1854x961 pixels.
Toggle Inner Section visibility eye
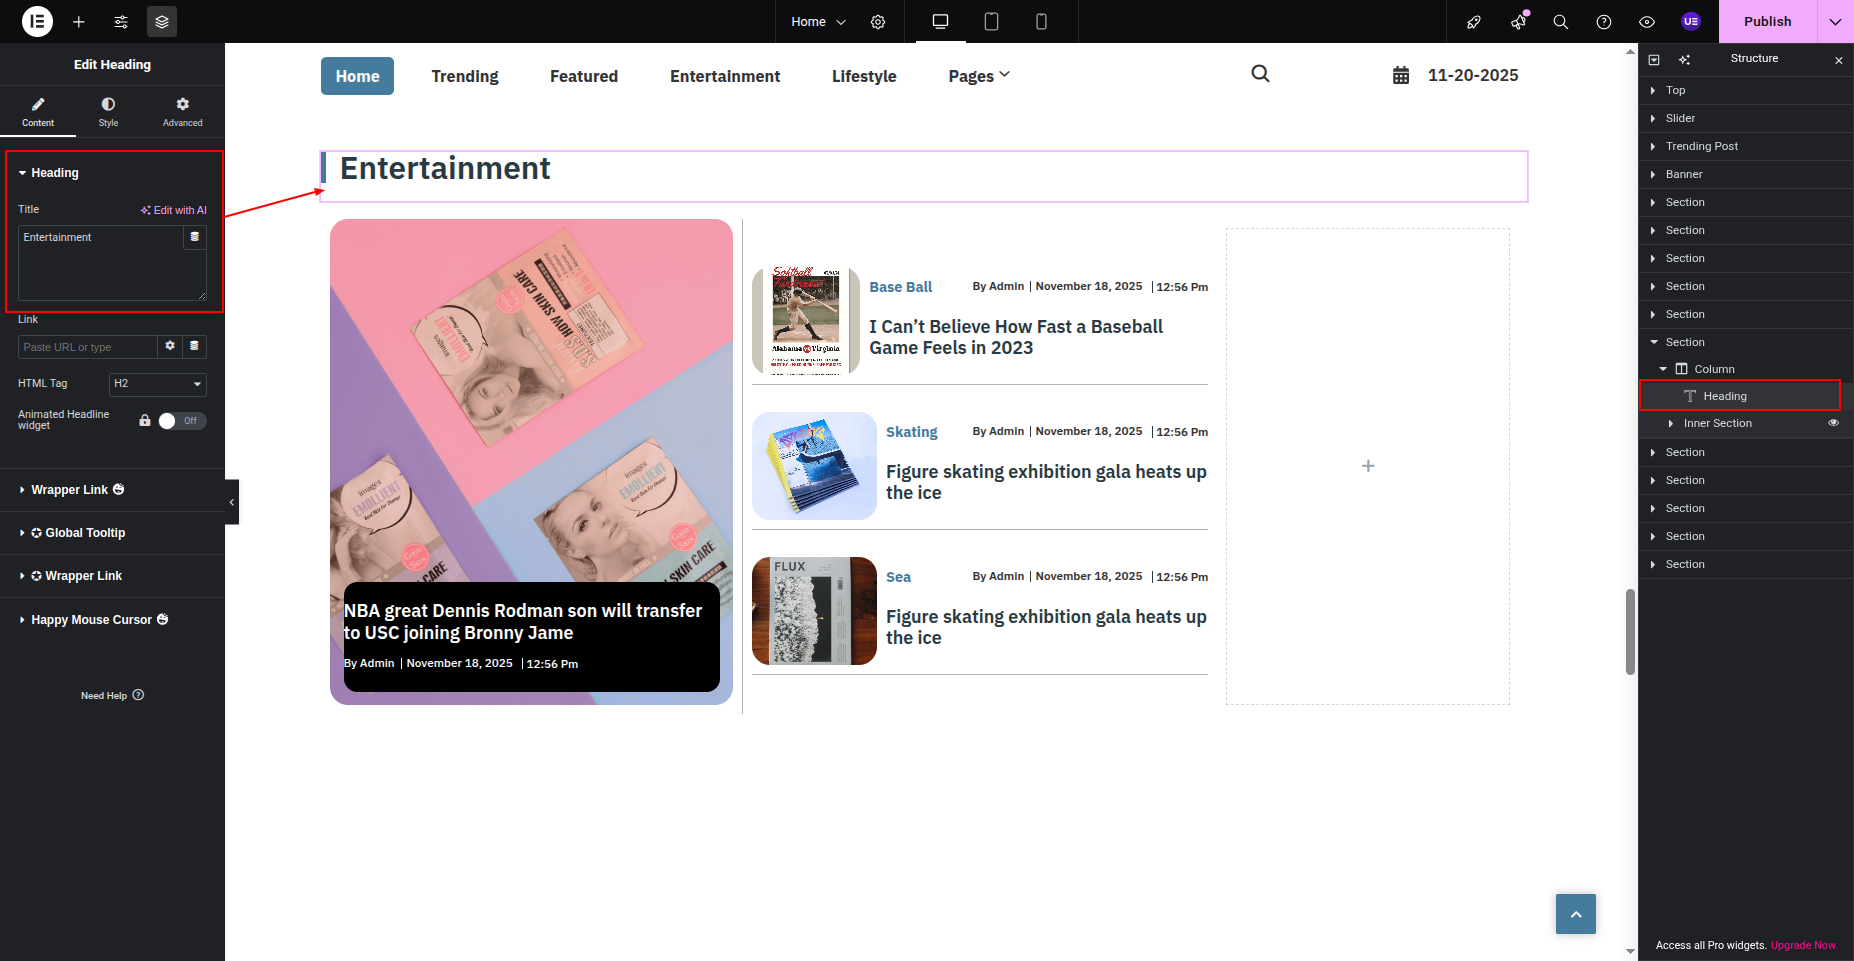(x=1833, y=423)
